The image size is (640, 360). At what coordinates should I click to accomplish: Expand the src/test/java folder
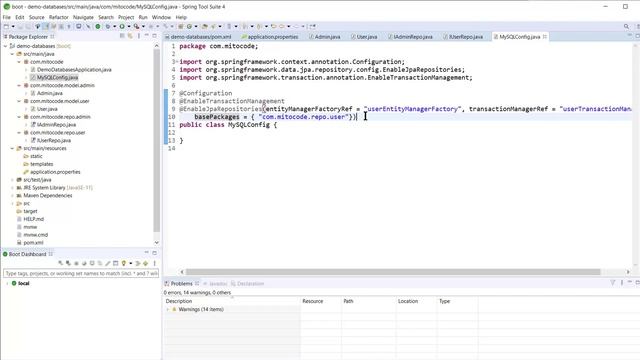tap(12, 180)
